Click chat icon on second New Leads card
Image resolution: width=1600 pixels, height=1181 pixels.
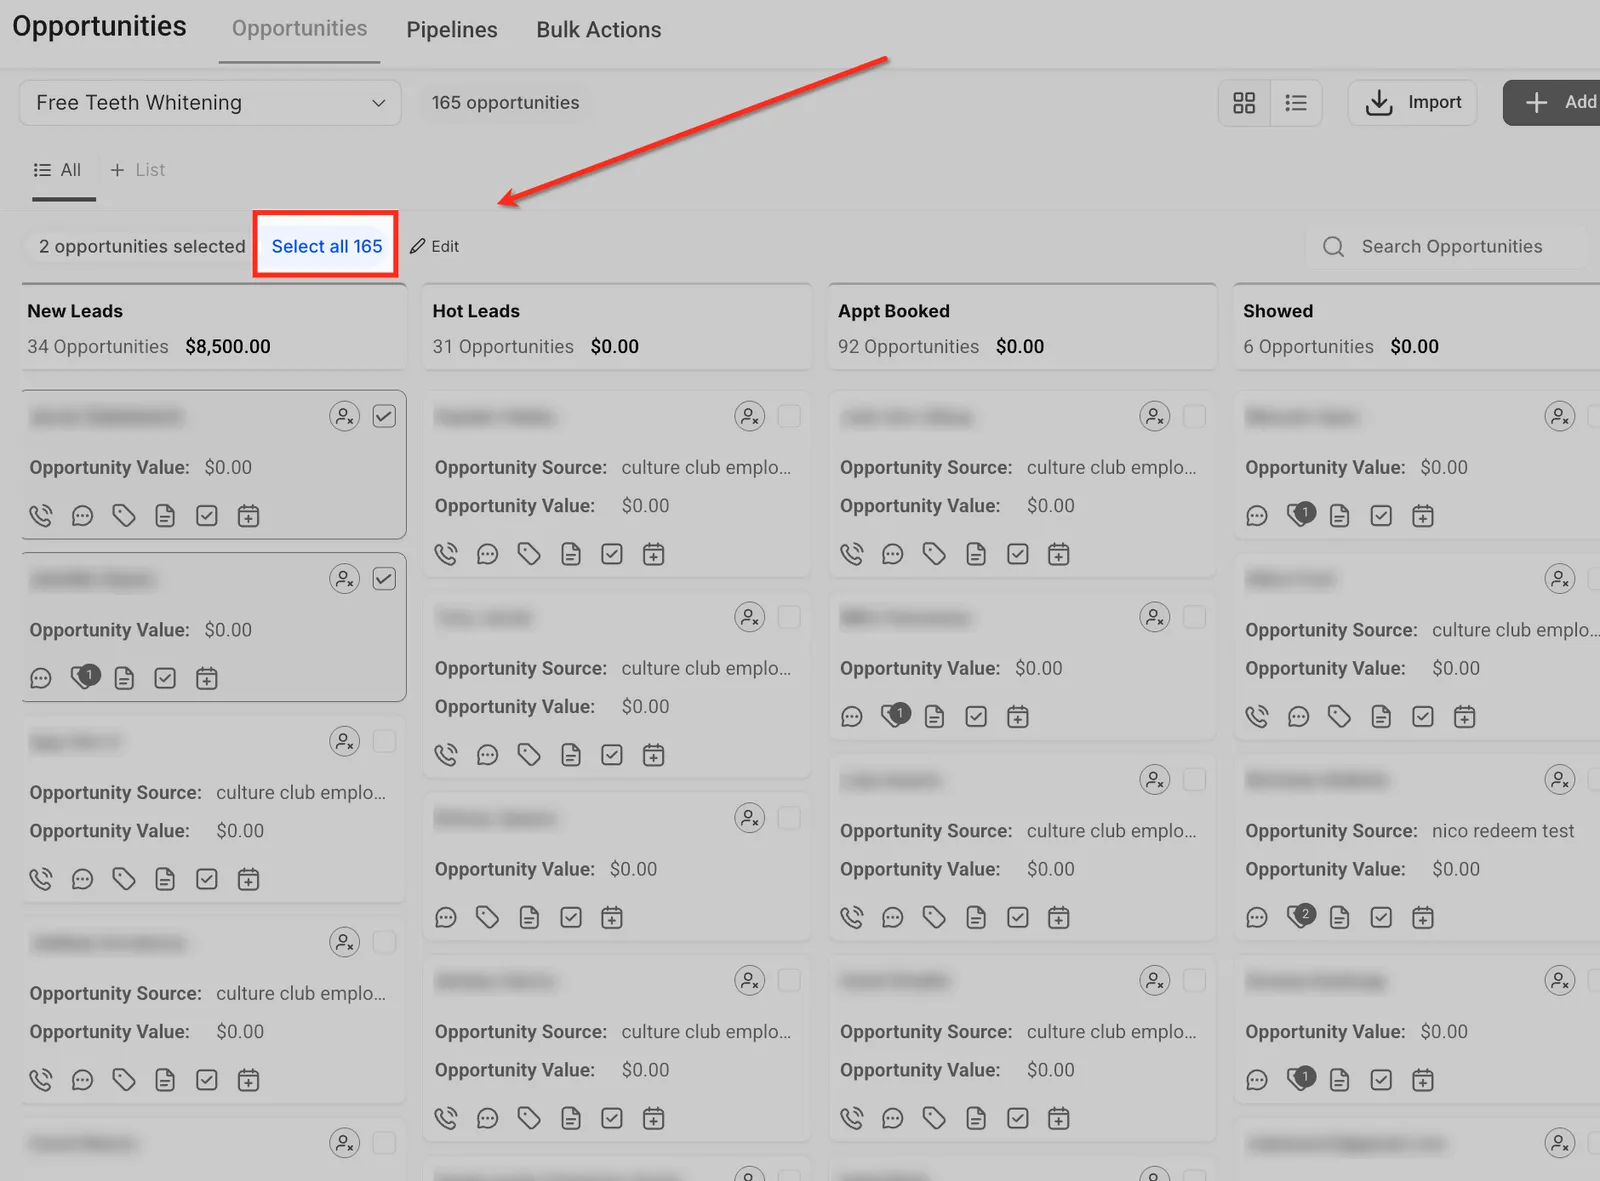tap(41, 679)
